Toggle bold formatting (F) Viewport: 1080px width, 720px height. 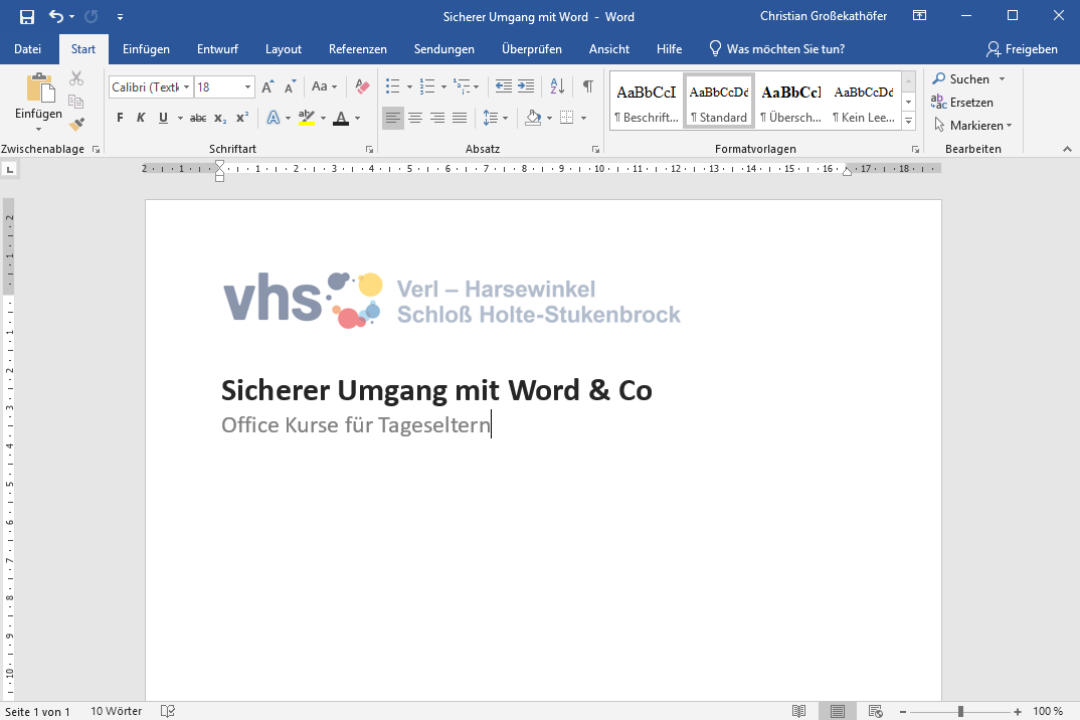point(120,118)
